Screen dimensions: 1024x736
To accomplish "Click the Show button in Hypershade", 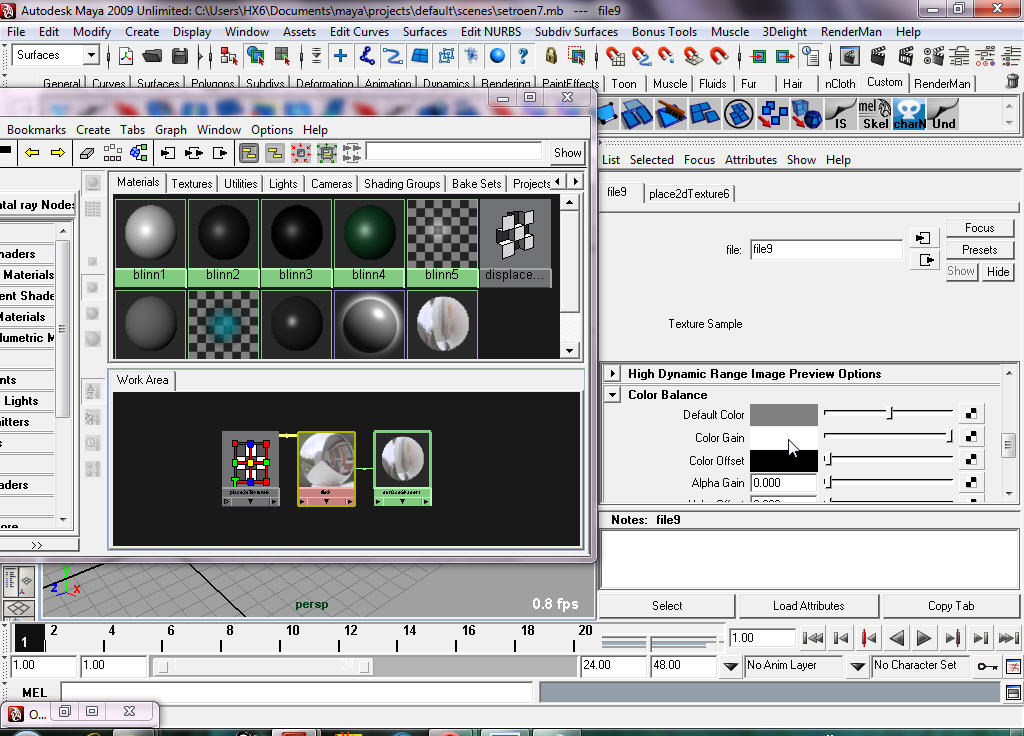I will [x=567, y=153].
